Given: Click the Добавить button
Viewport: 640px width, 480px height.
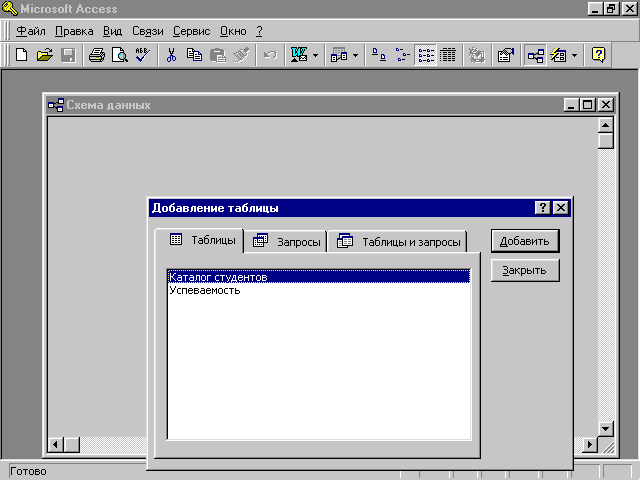Looking at the screenshot, I should (525, 241).
